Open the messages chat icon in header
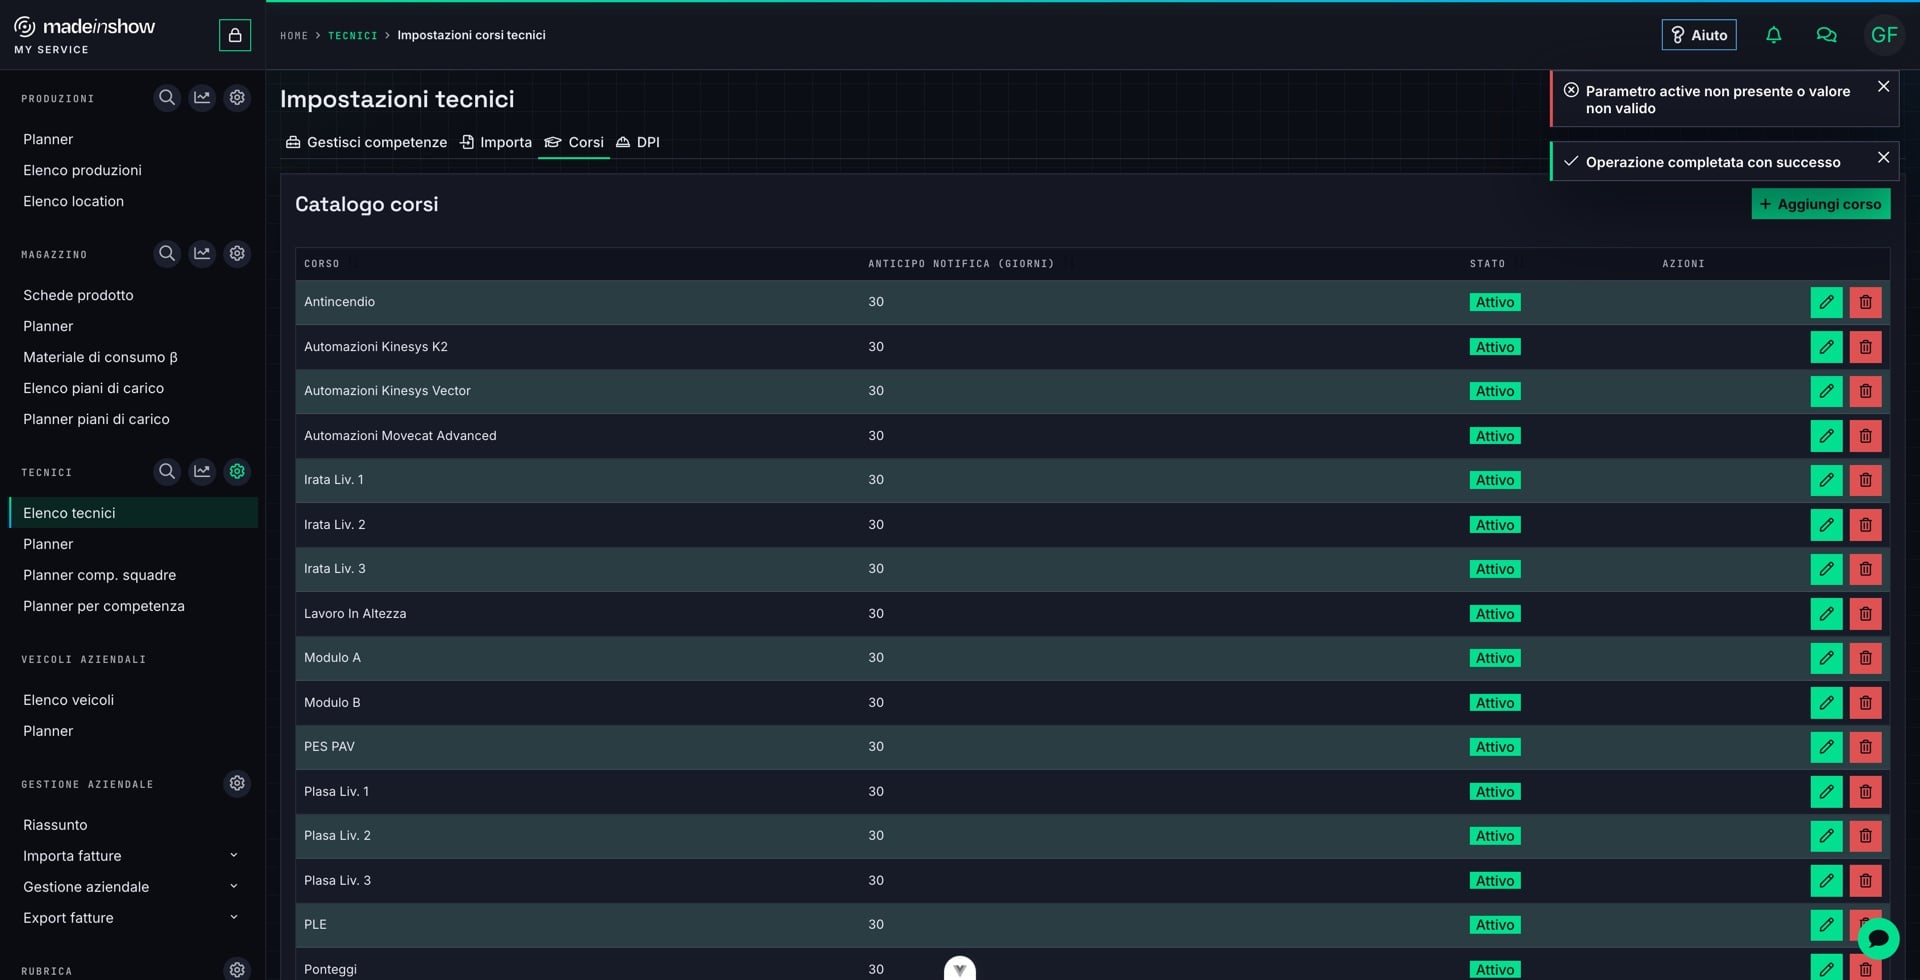Screen dimensions: 1920x980 coord(1826,35)
